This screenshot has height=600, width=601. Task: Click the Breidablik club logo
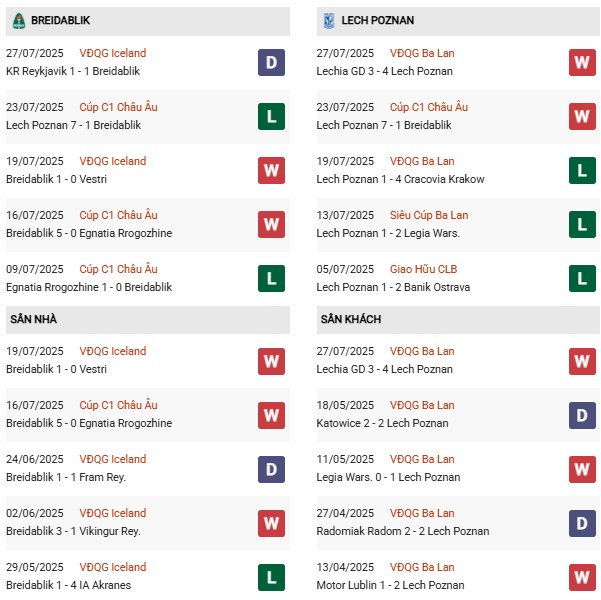(19, 20)
